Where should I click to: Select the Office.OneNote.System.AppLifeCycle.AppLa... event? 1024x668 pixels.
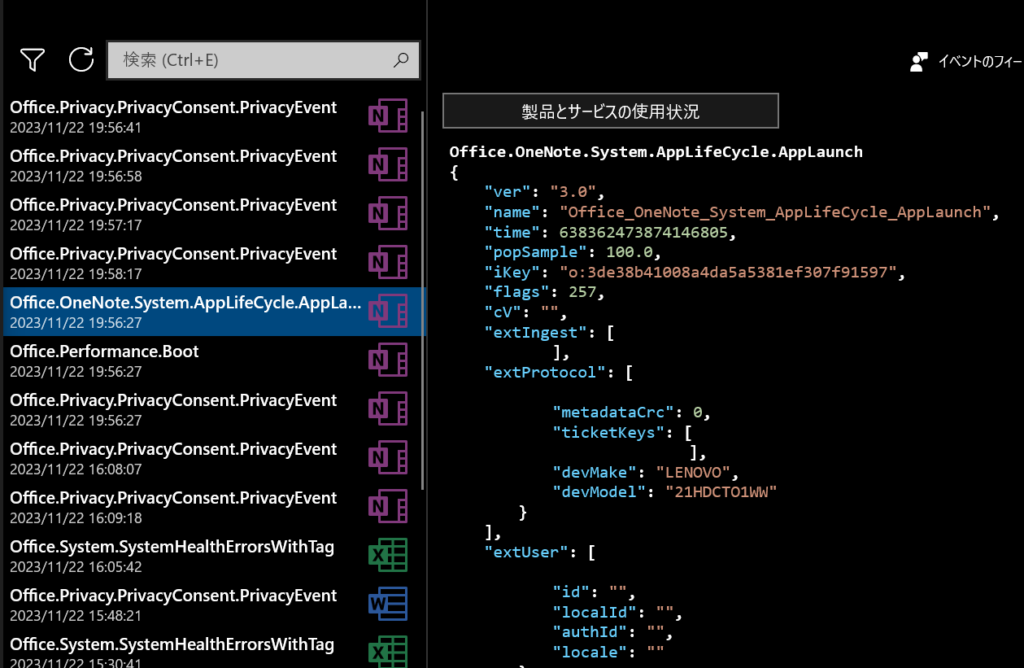coord(214,311)
